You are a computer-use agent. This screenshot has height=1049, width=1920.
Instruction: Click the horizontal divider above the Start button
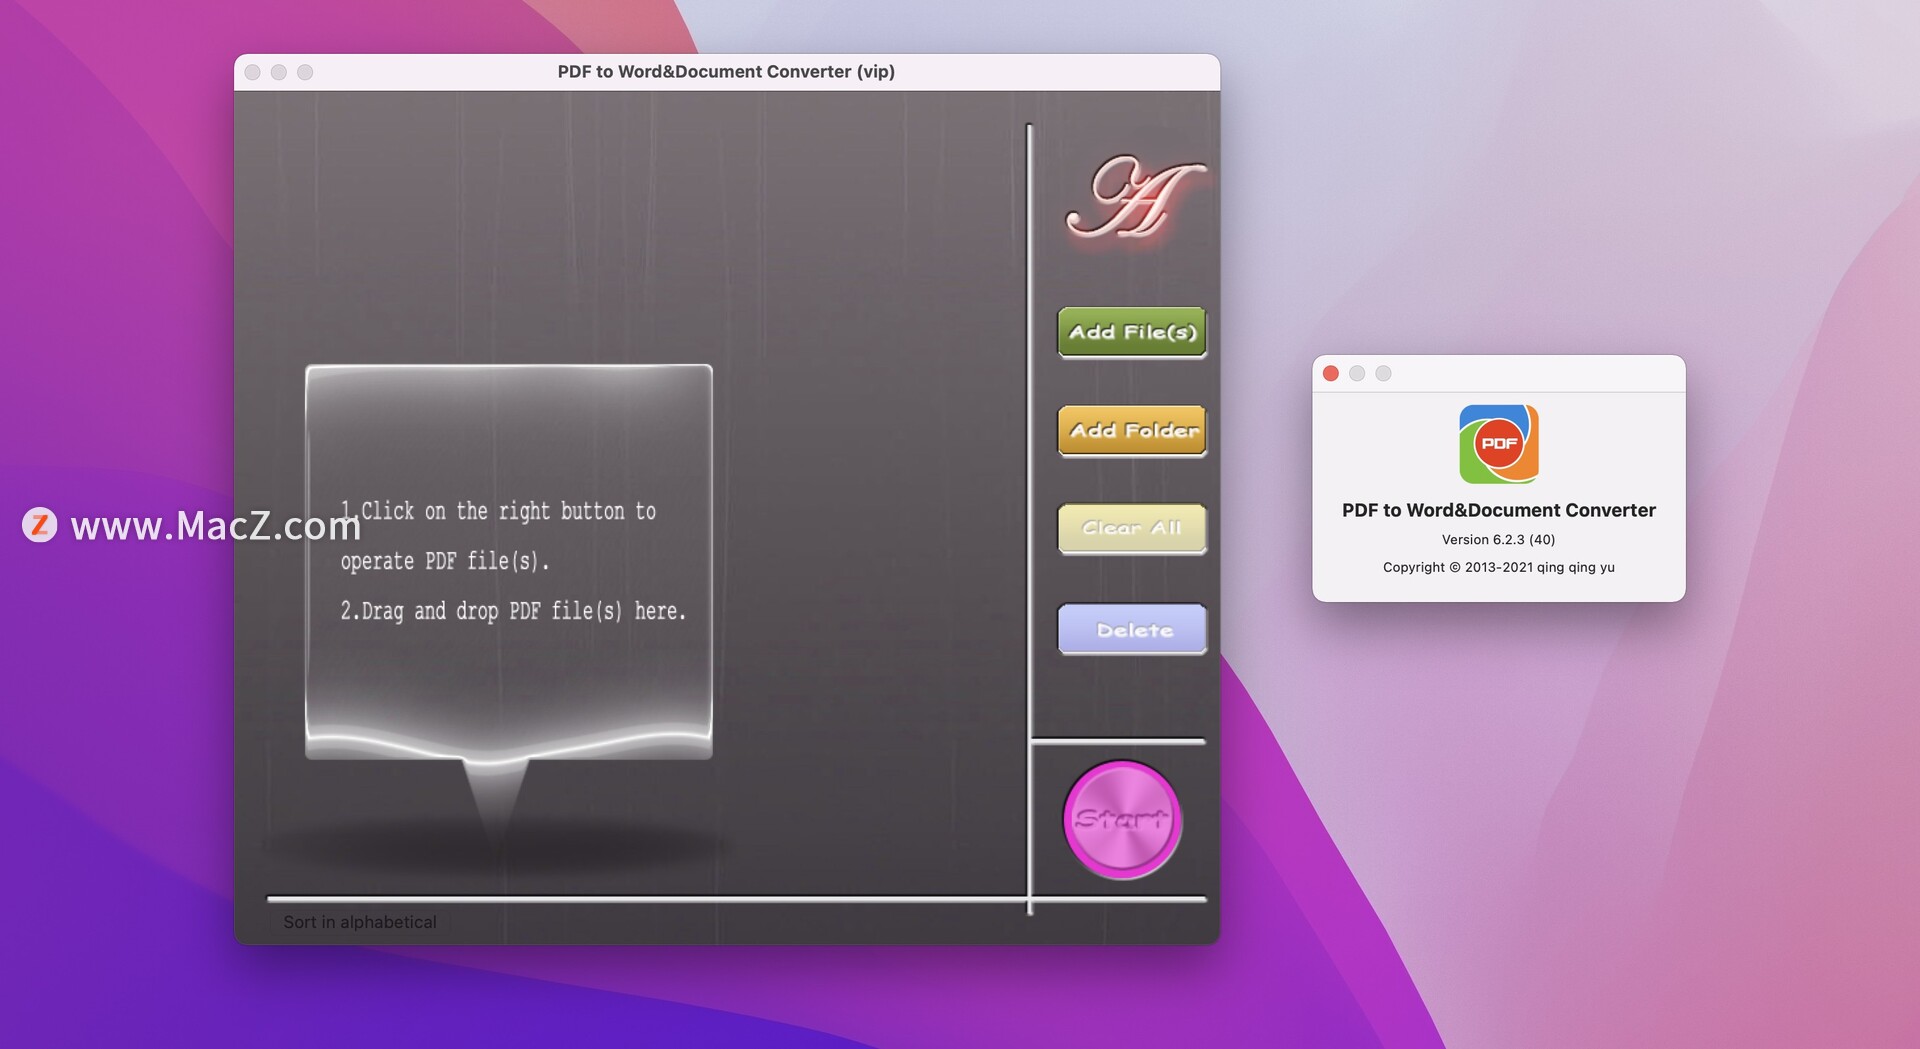click(x=1117, y=741)
